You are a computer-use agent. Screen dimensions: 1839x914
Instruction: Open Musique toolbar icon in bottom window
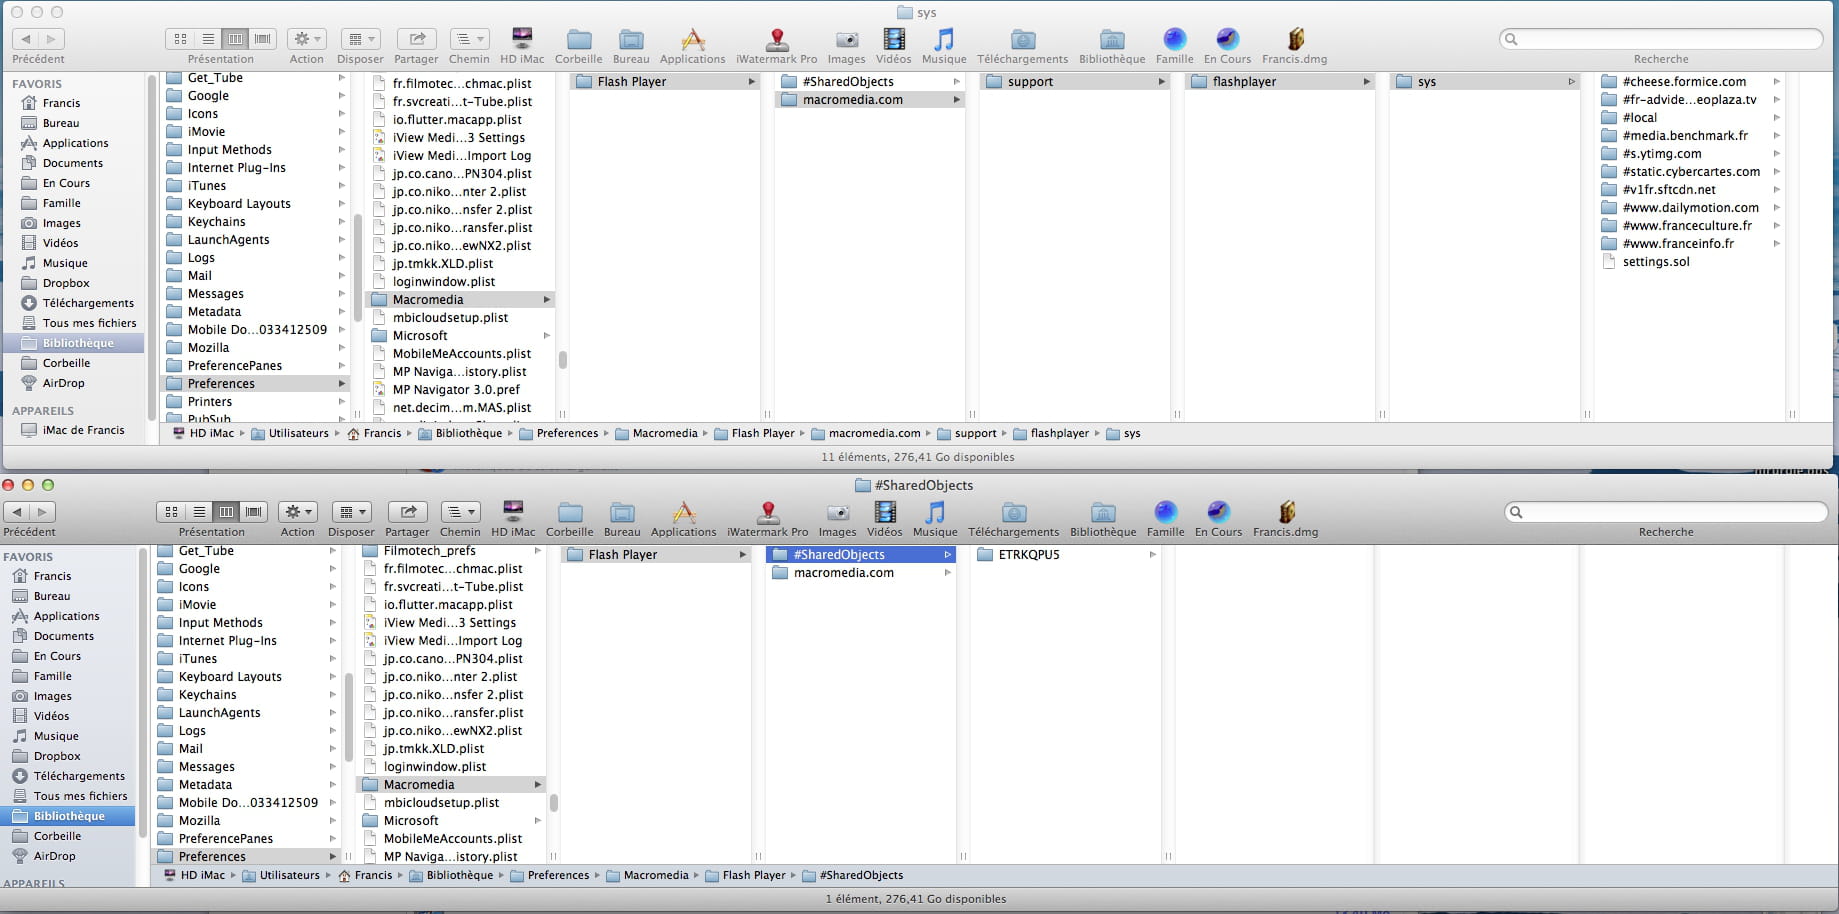coord(935,512)
